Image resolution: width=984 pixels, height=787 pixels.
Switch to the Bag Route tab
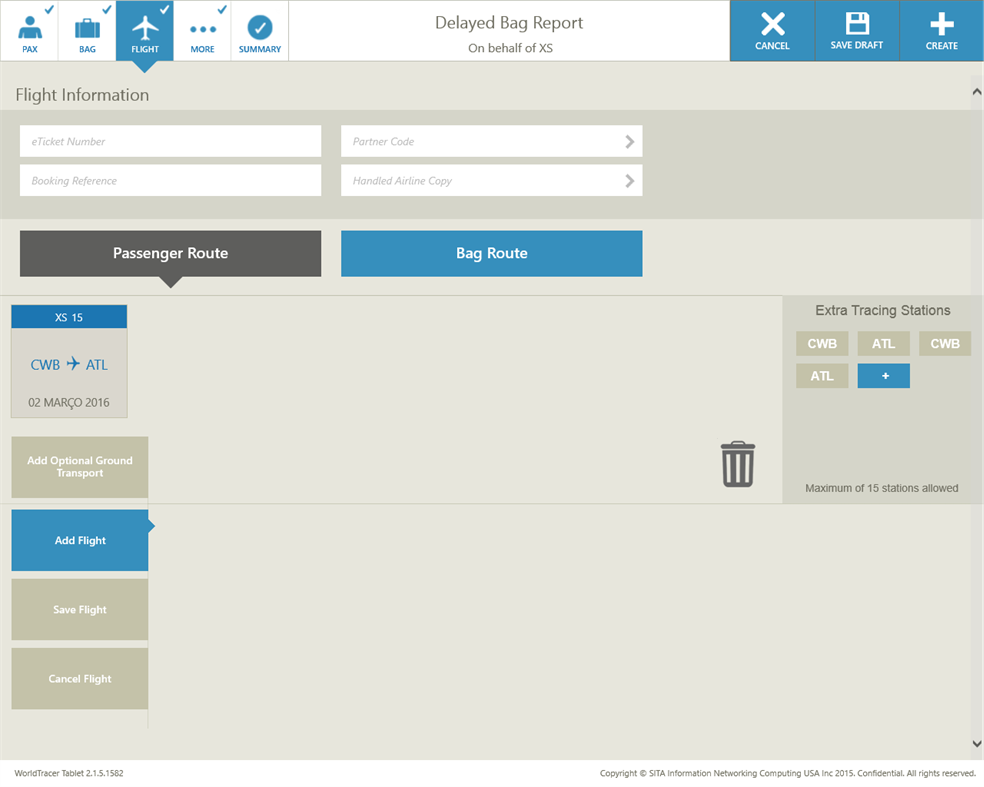(x=491, y=253)
